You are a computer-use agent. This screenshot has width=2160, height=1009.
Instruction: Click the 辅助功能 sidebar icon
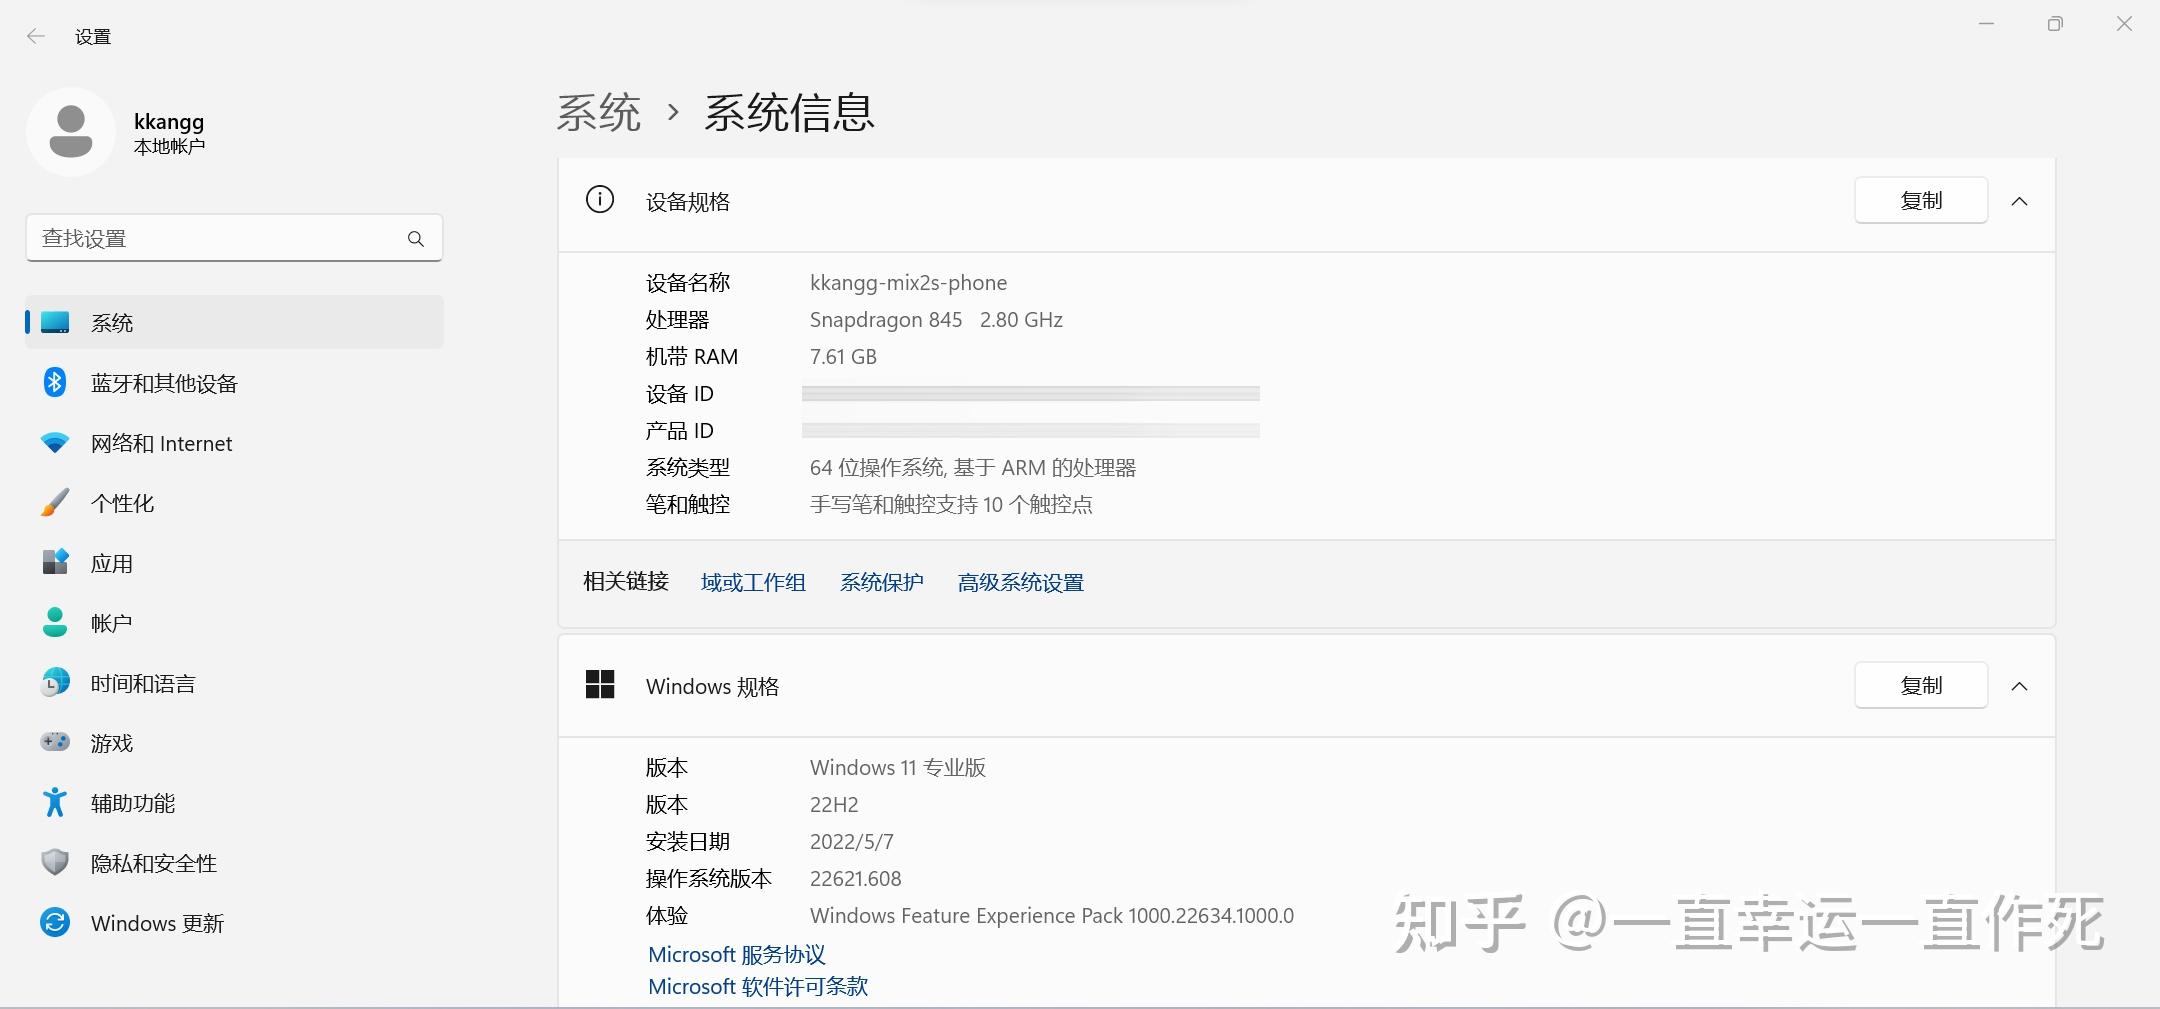point(55,802)
